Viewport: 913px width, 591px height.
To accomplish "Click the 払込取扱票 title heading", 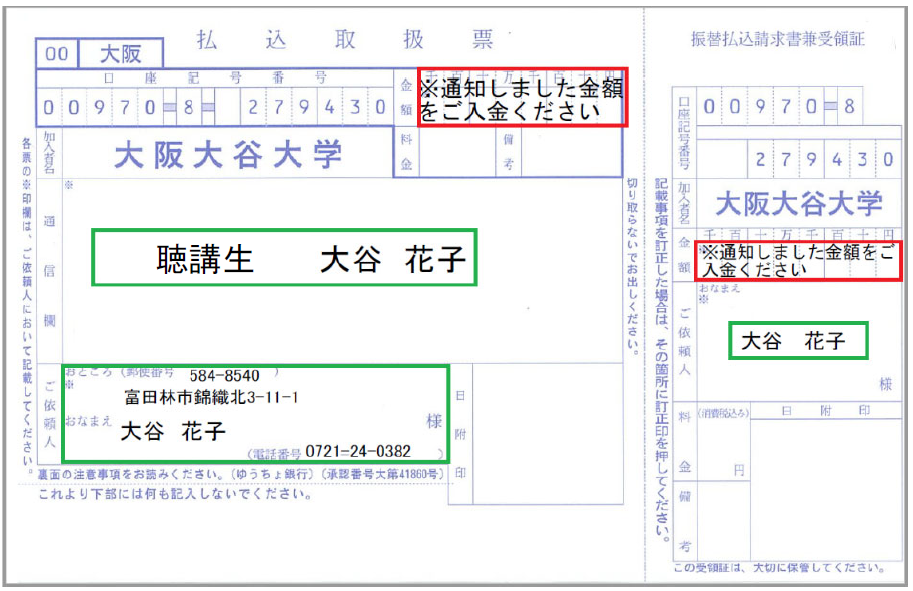I will point(345,40).
